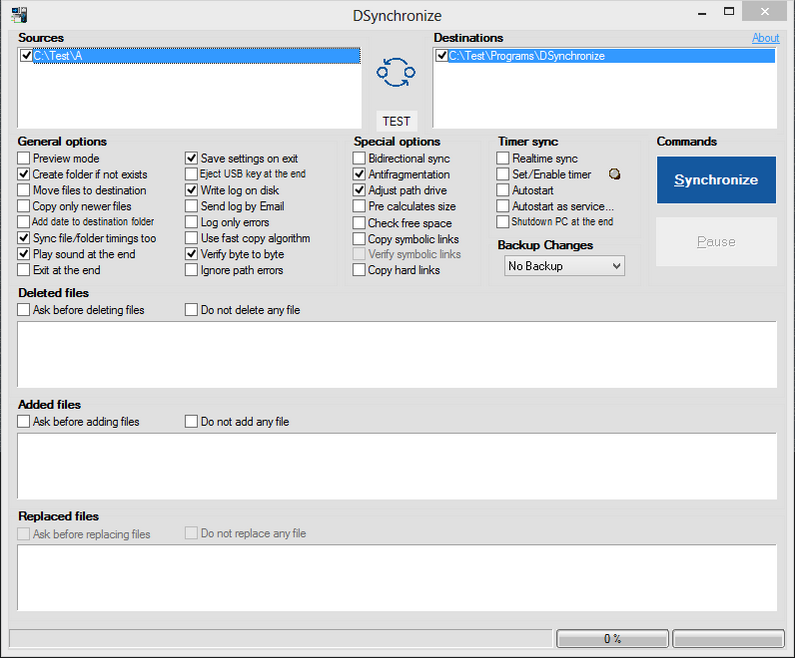Select C:\Test\Programs\DSynchronize destination row
The image size is (795, 658).
click(611, 56)
